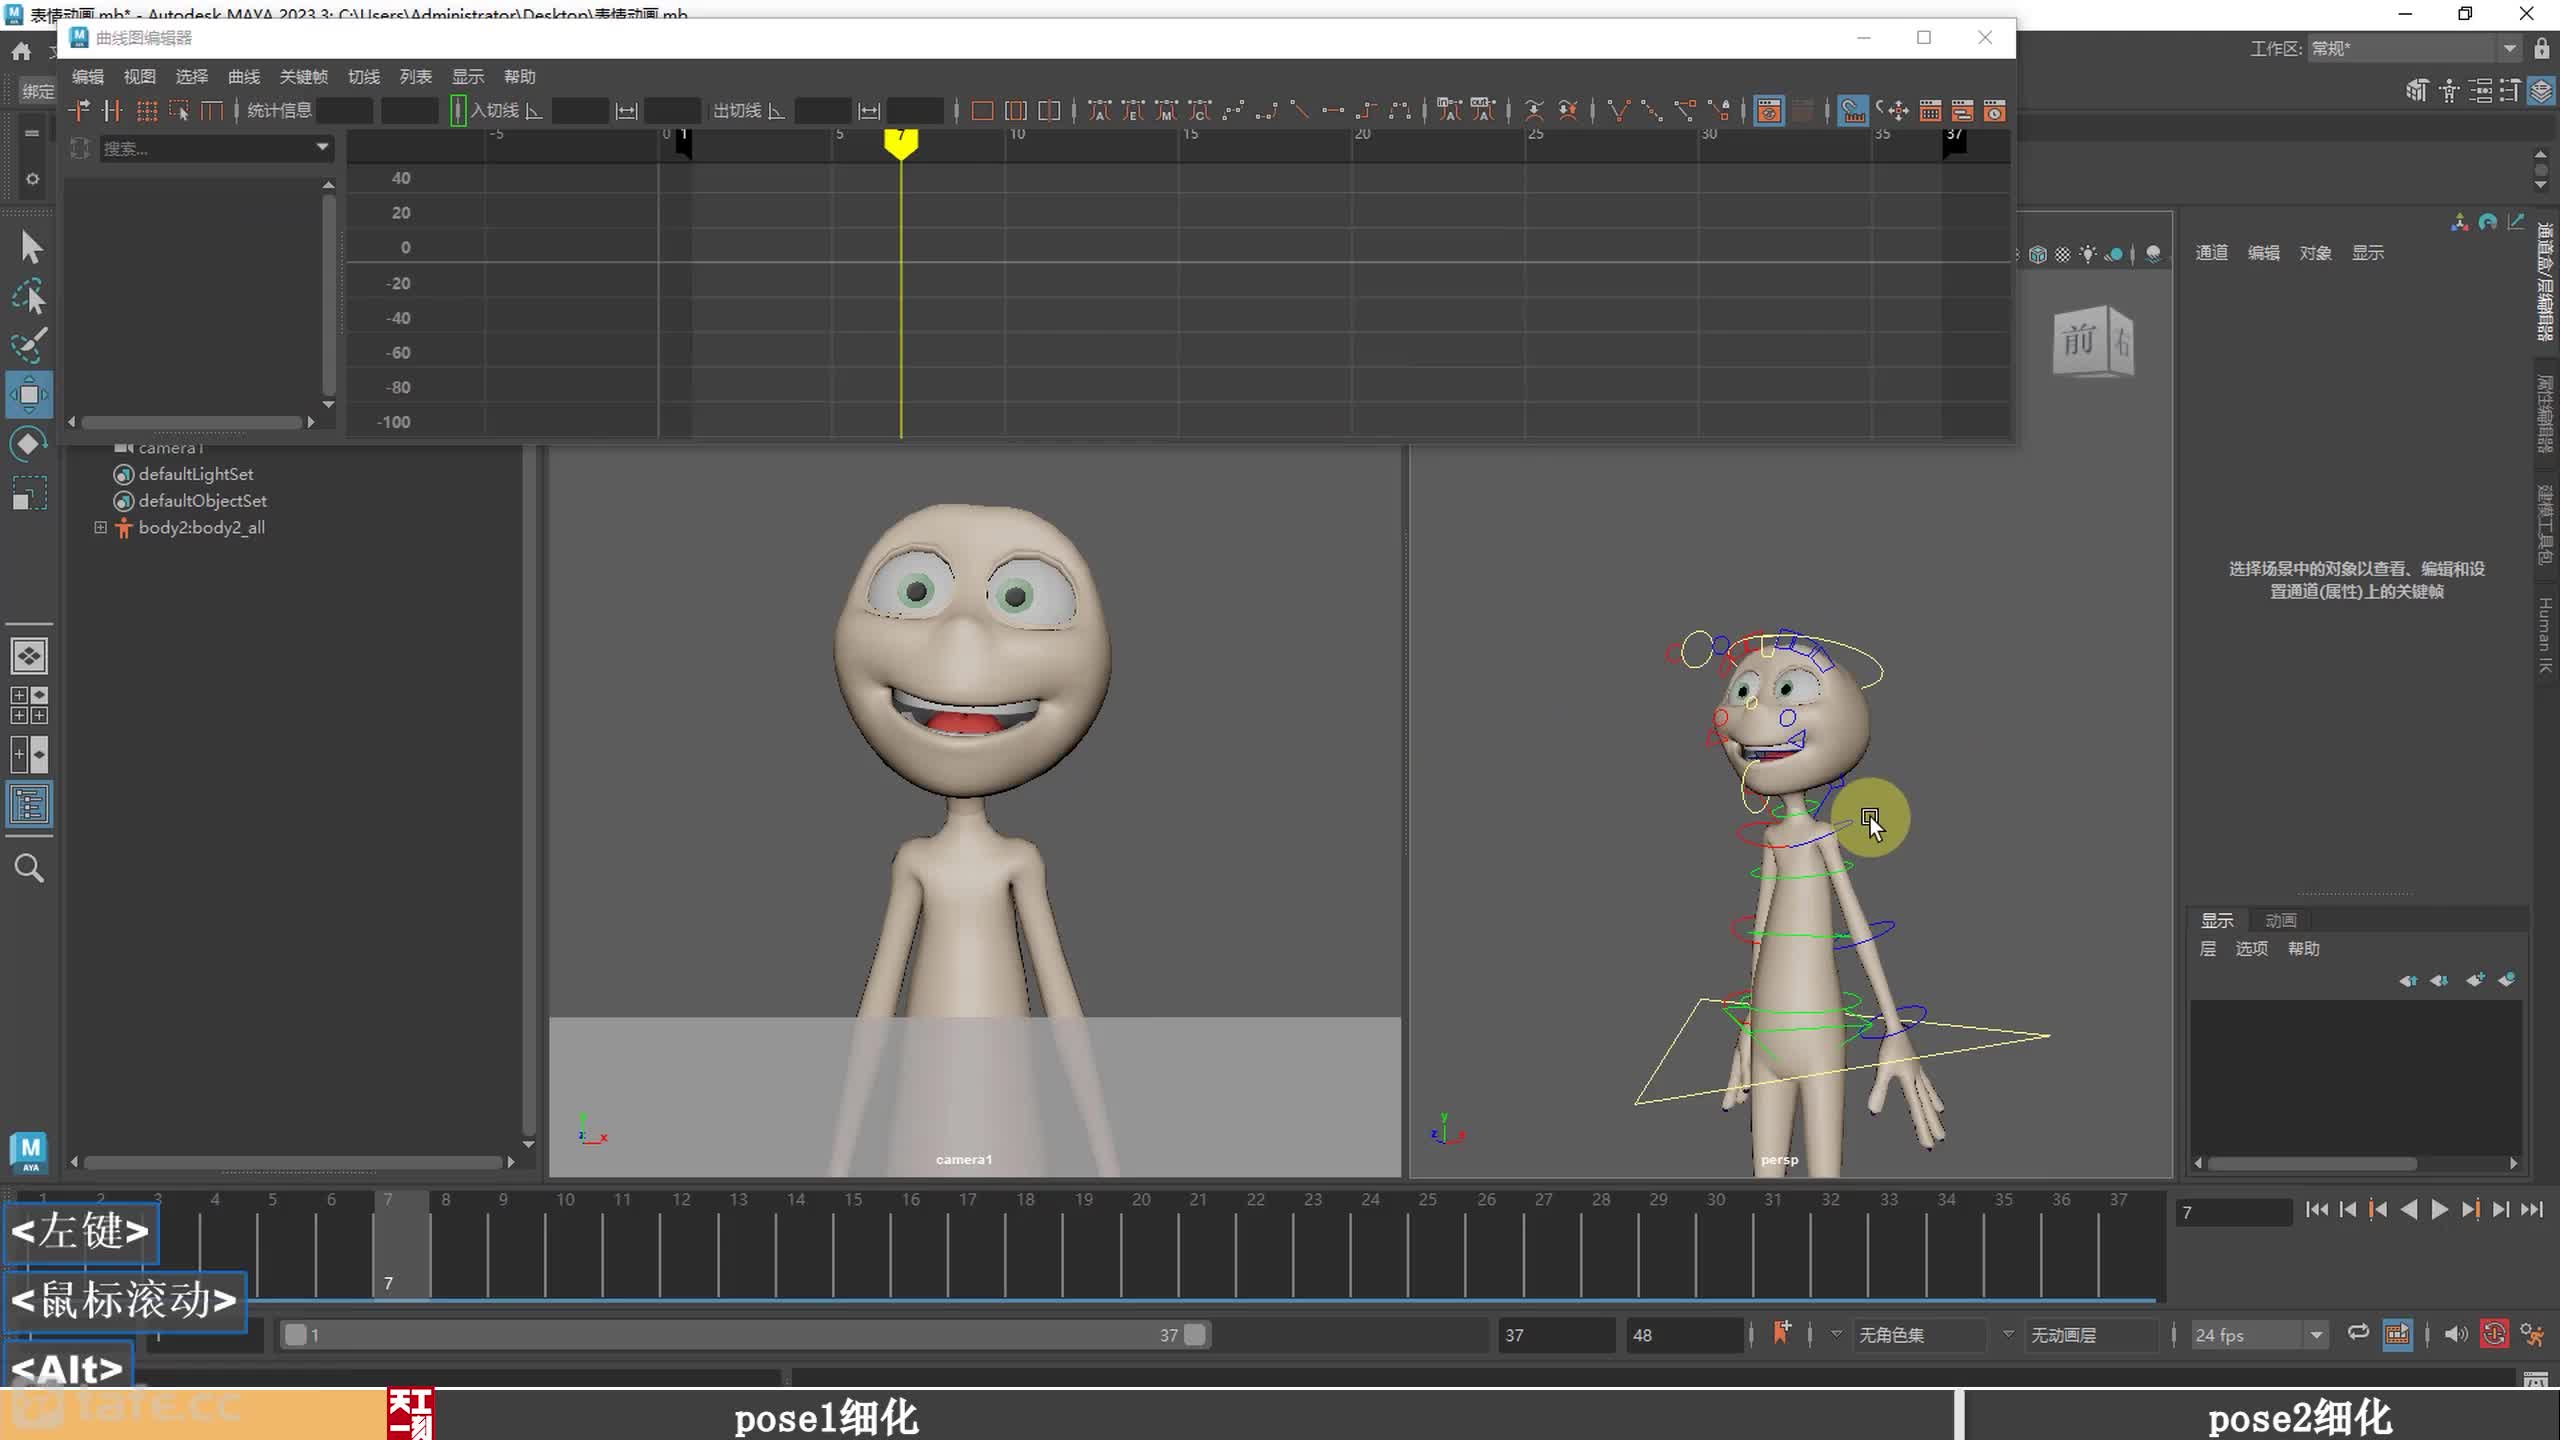This screenshot has height=1440, width=2560.
Task: Toggle Time Snap magnet icon in Graph Editor
Action: click(1852, 110)
